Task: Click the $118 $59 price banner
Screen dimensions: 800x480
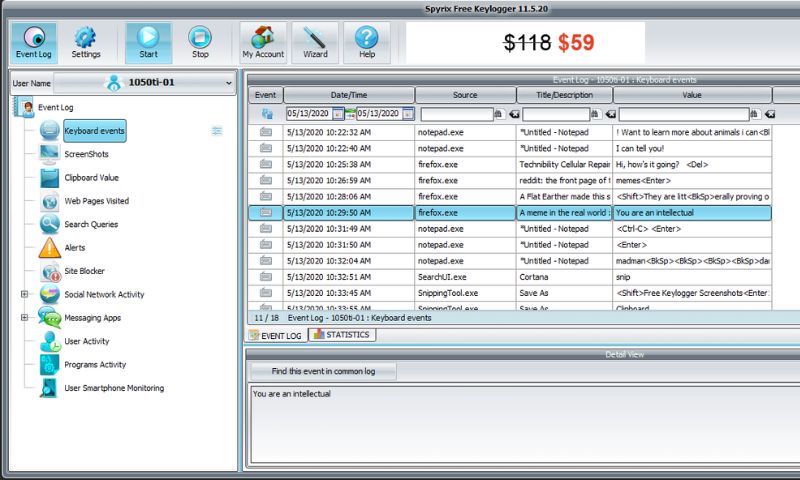Action: tap(526, 43)
